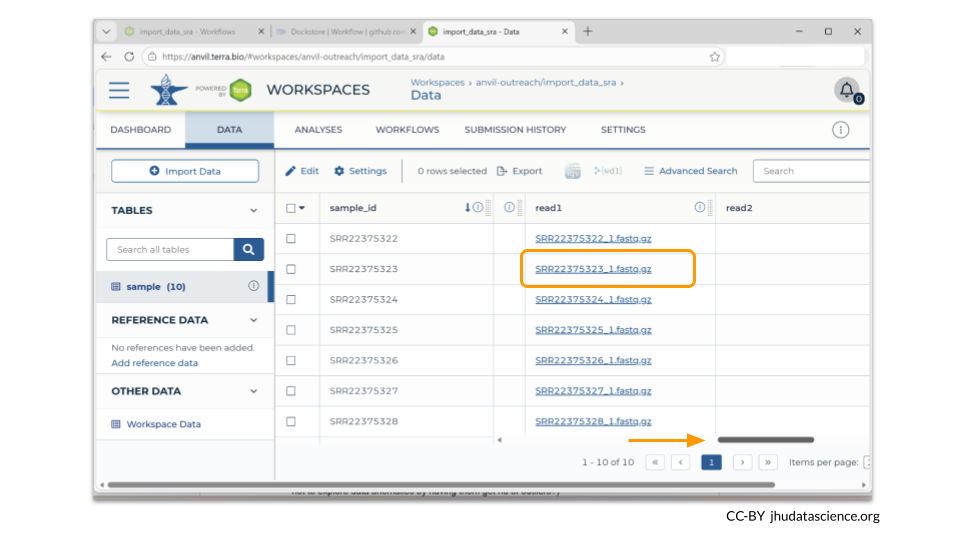Viewport: 960px width, 540px height.
Task: Open info icon in read1 header
Action: (699, 208)
